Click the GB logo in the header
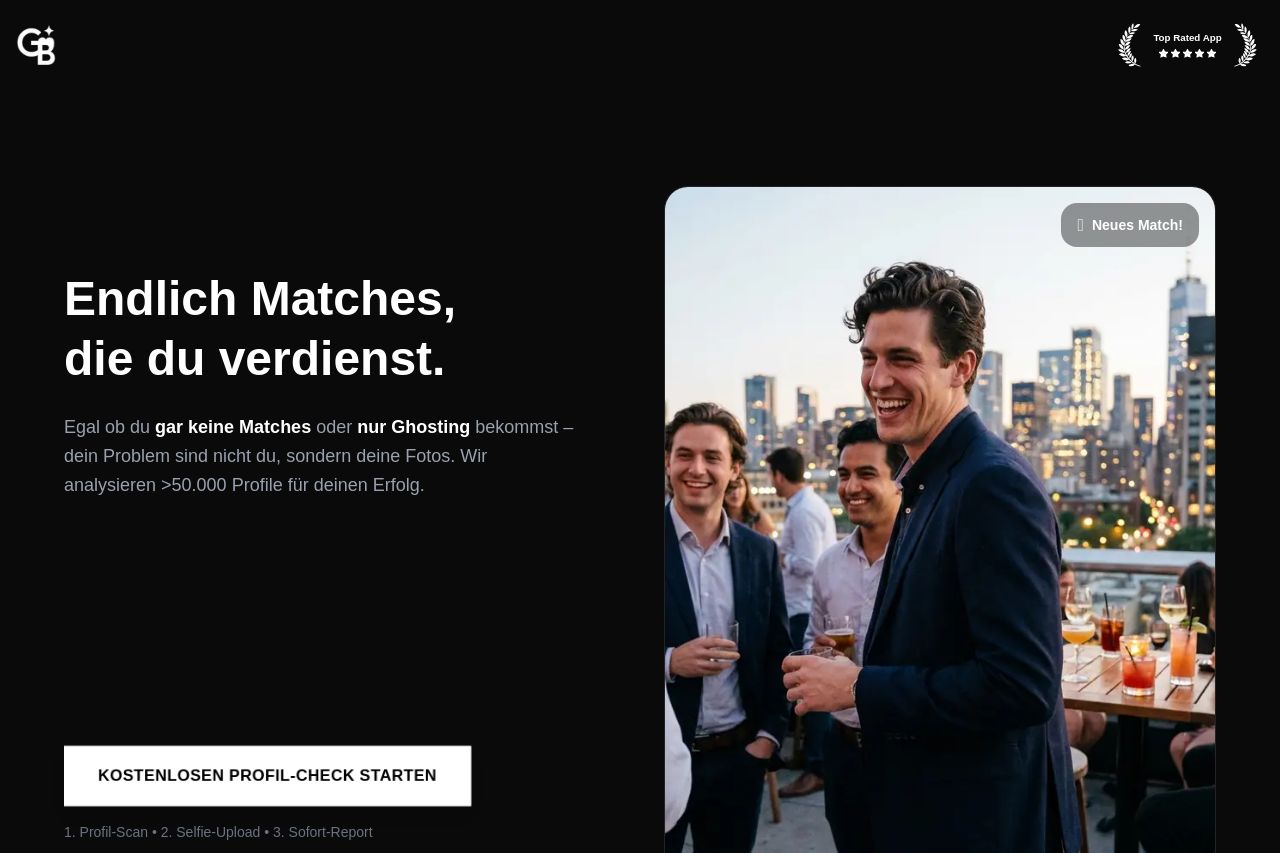The height and width of the screenshot is (853, 1280). (x=36, y=46)
